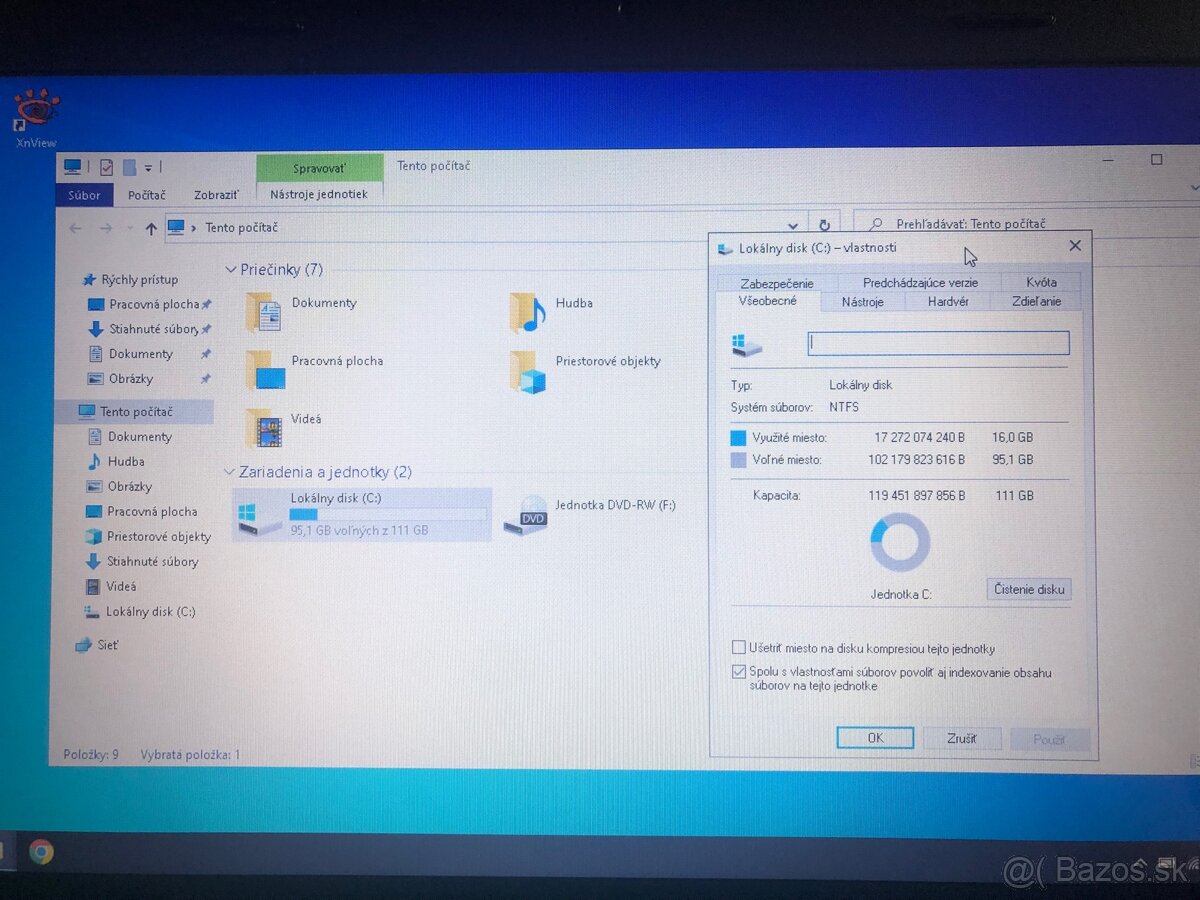Collapse Zariadenia a jednotky section
This screenshot has width=1200, height=900.
pyautogui.click(x=230, y=471)
